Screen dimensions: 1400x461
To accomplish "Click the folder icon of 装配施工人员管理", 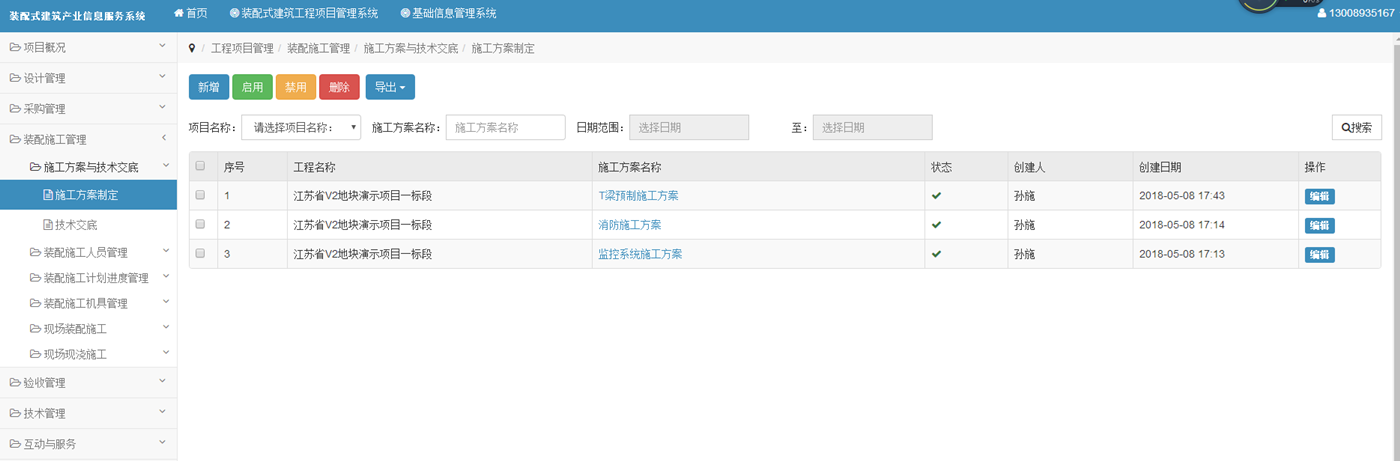I will pos(35,252).
